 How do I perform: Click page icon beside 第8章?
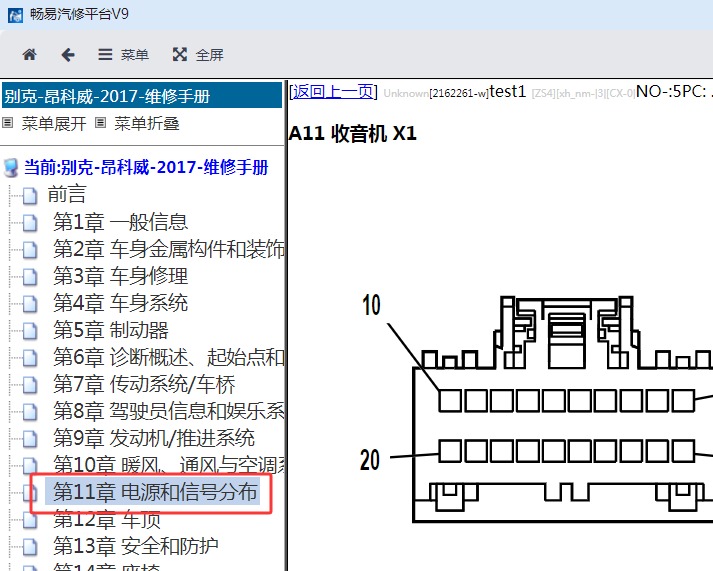pyautogui.click(x=30, y=412)
